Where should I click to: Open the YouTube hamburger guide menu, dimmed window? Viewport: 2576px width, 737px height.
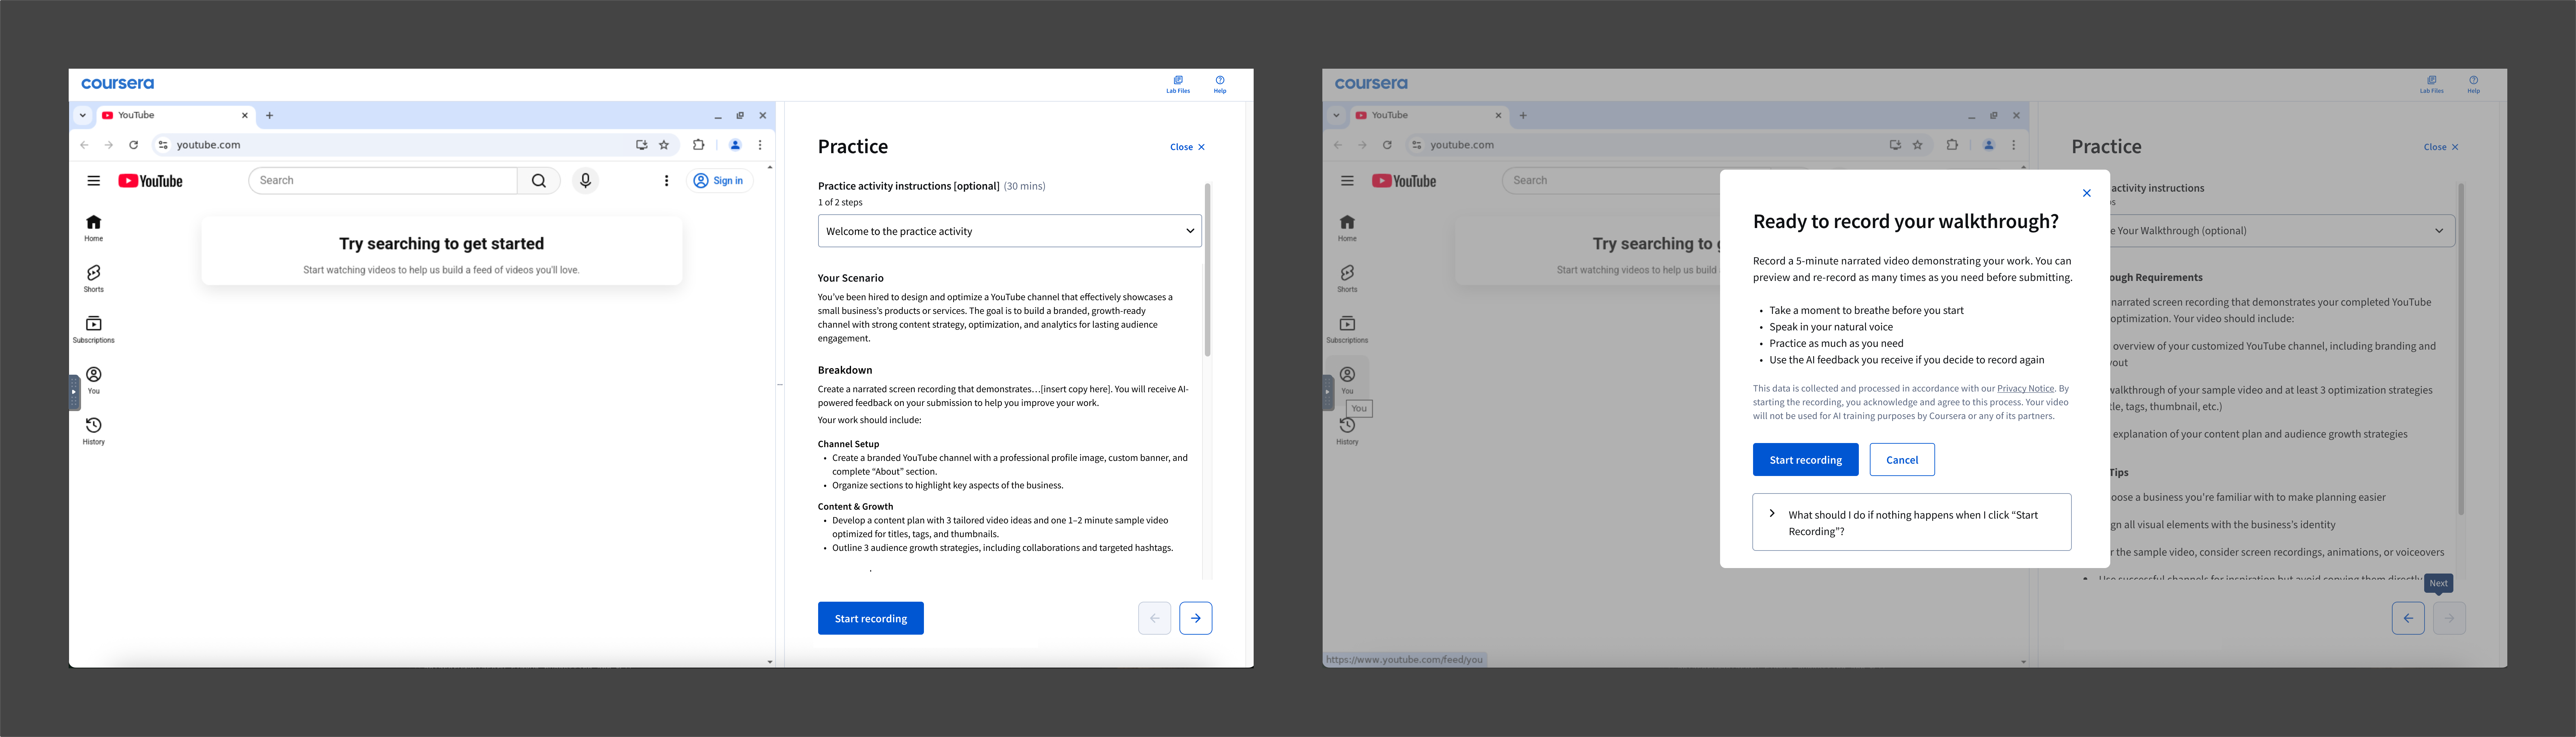pos(1347,181)
